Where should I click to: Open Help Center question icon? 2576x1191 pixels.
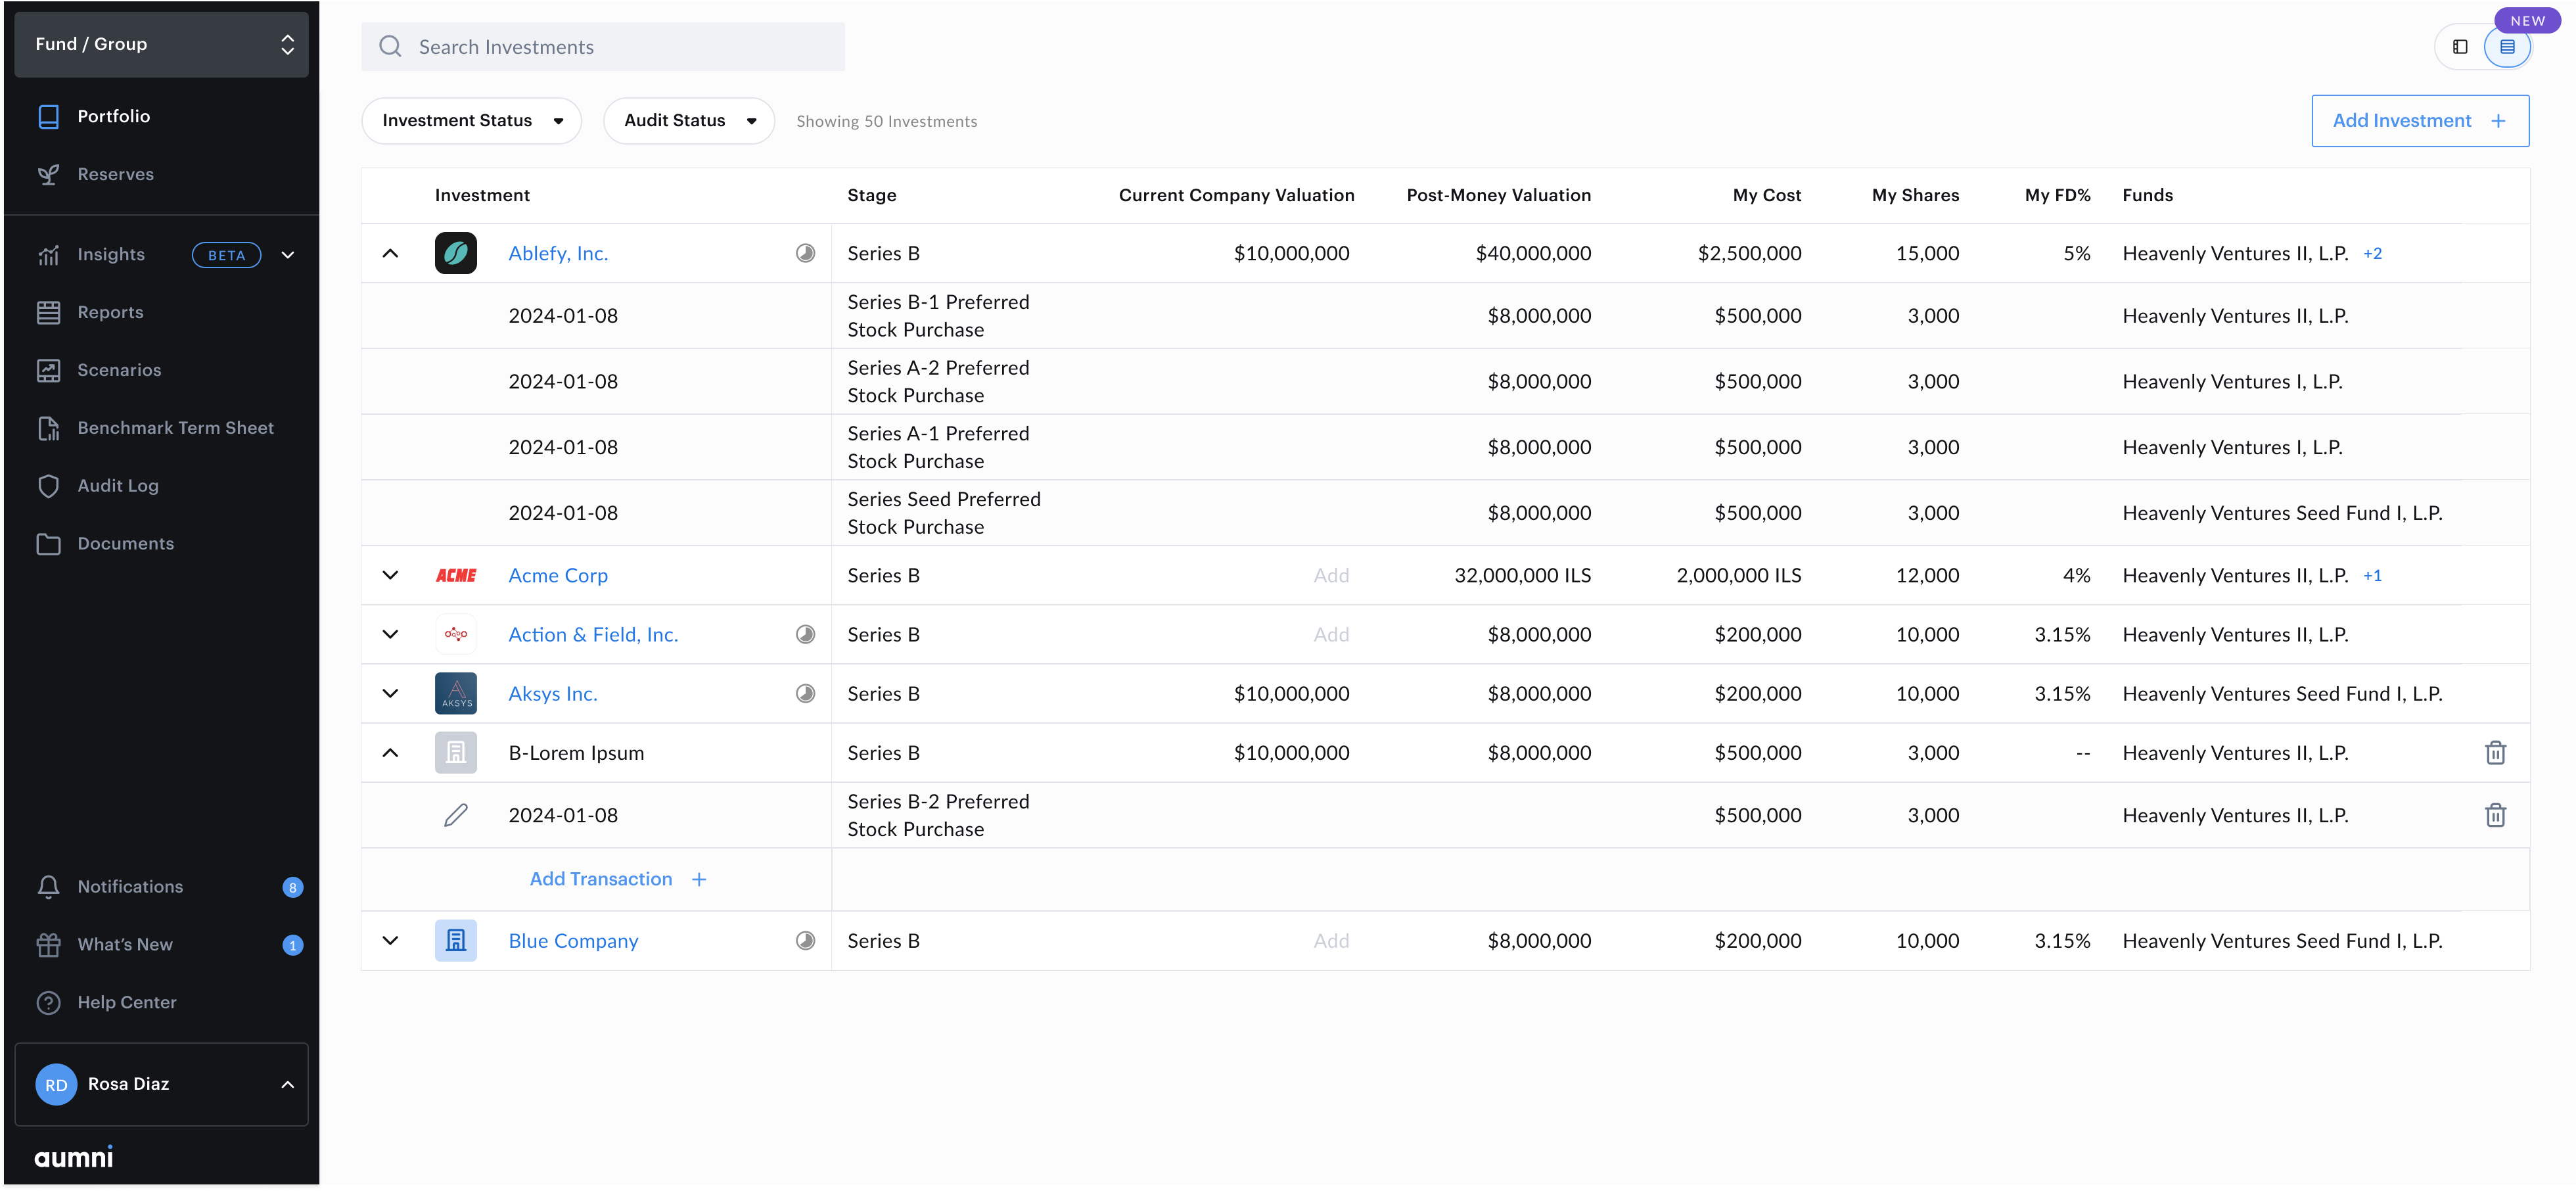click(48, 1003)
